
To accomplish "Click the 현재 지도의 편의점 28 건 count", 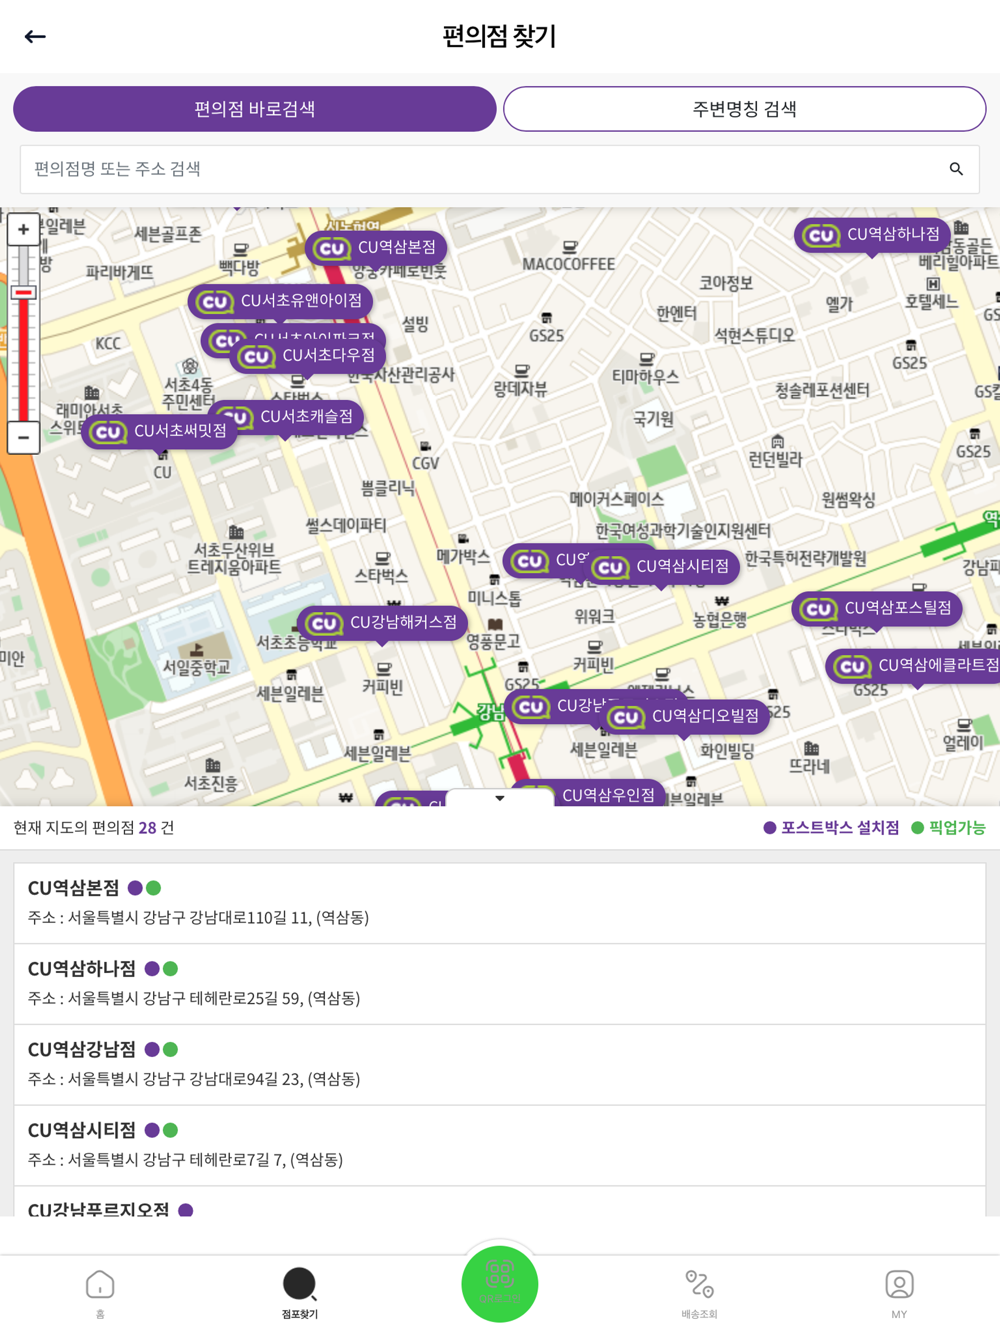I will coord(94,828).
